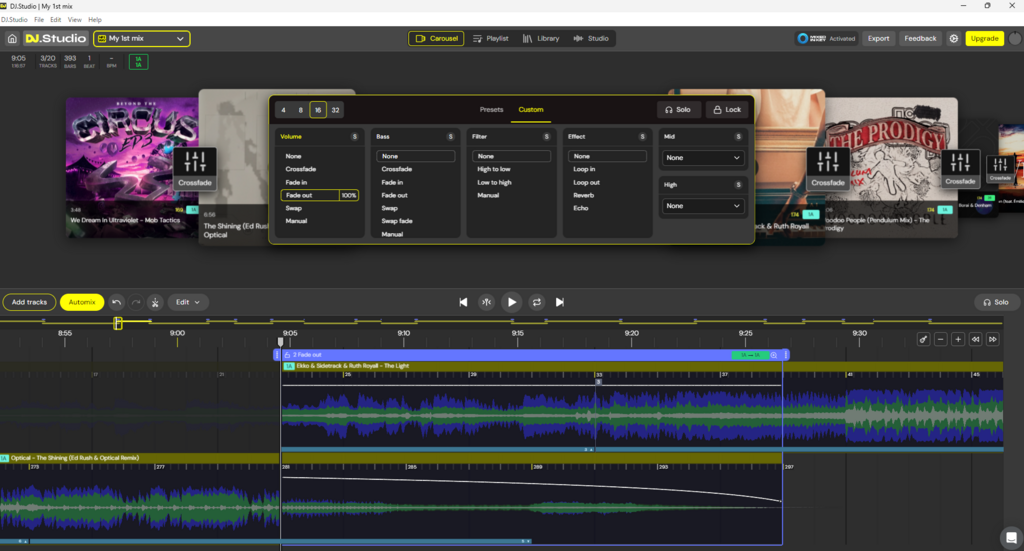Click the 100% field beside Fade out
The height and width of the screenshot is (551, 1024).
(349, 195)
